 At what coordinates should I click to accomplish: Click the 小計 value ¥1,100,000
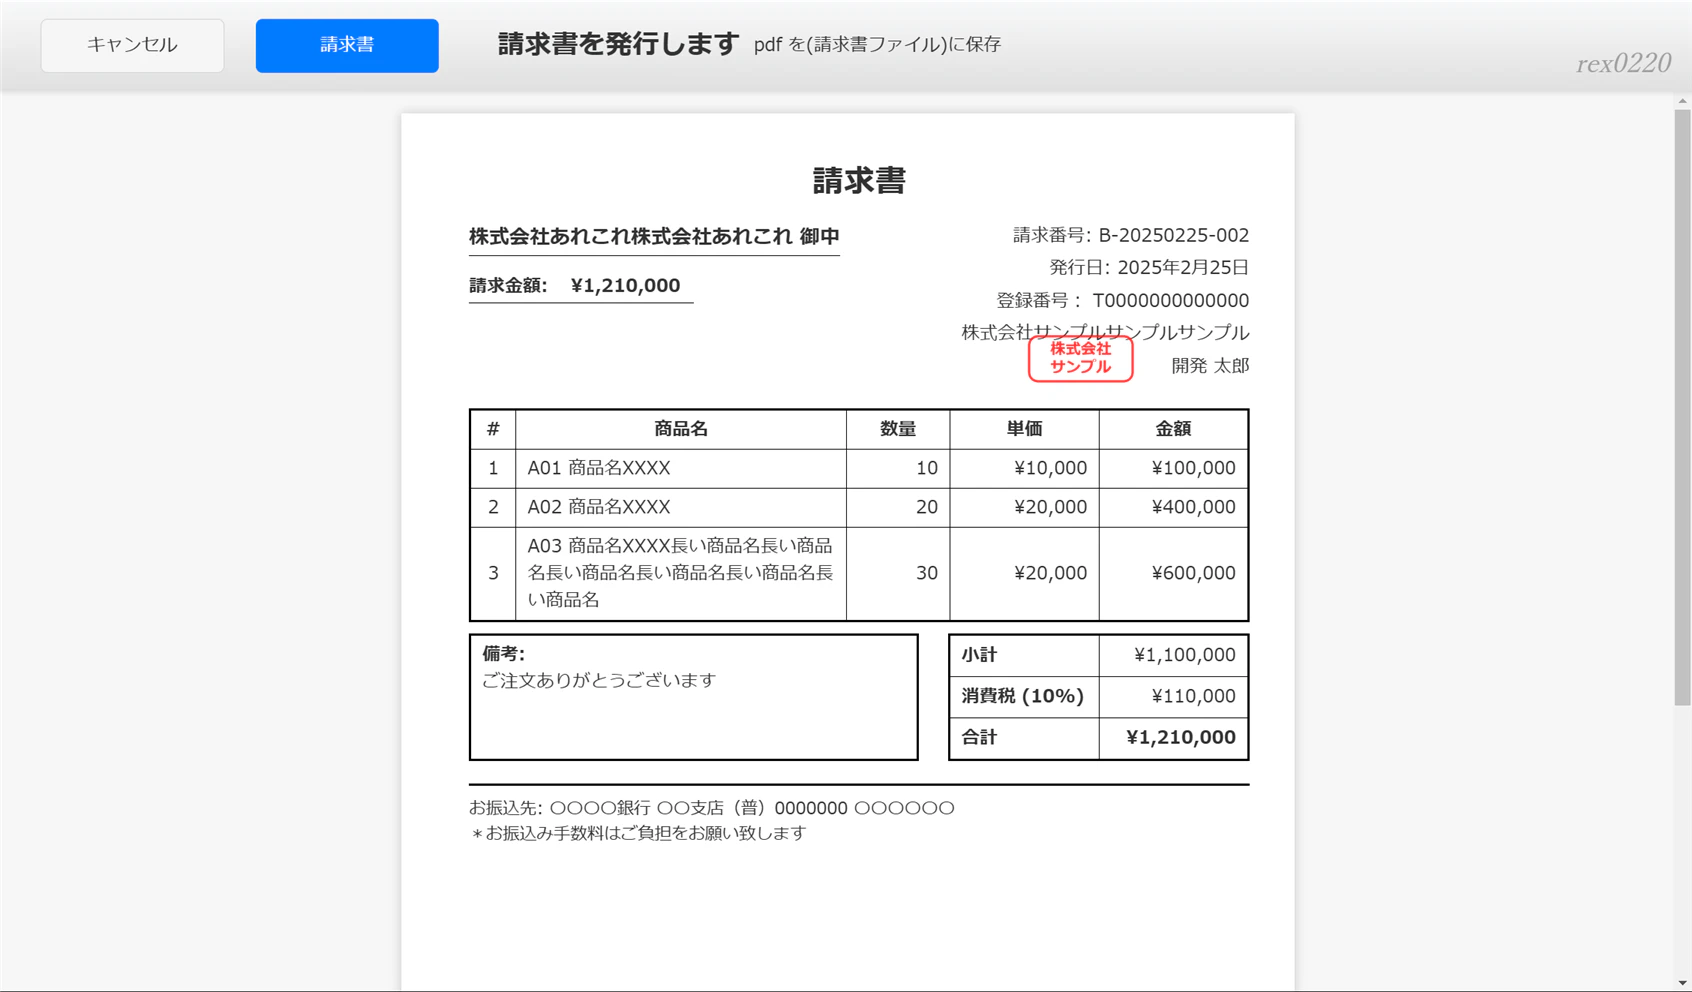(x=1173, y=655)
